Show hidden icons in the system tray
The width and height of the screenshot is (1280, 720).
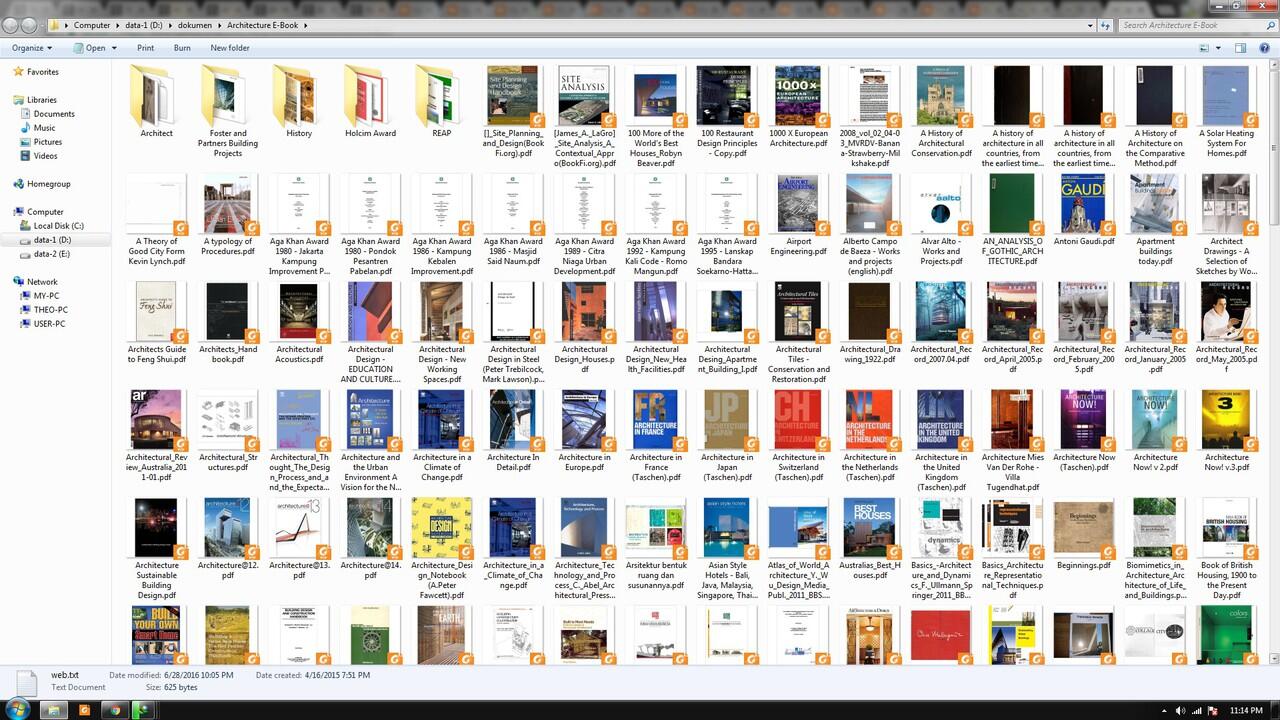point(1165,710)
